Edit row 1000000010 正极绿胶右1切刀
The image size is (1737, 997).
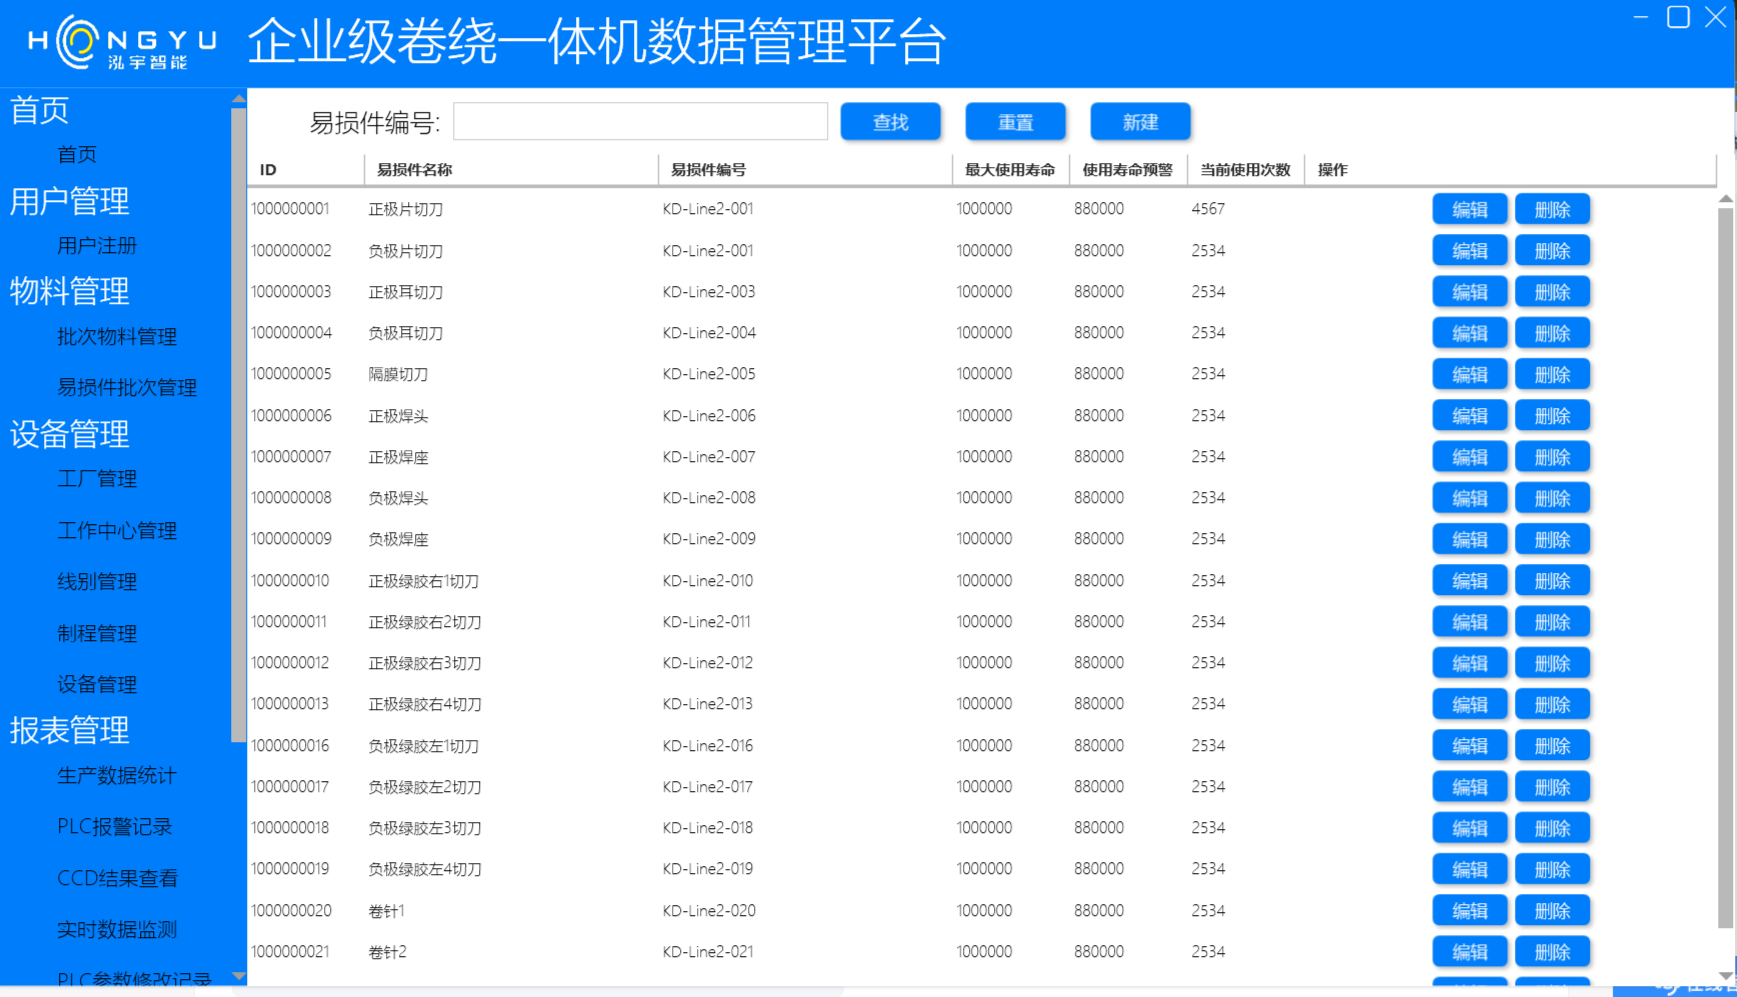point(1469,581)
